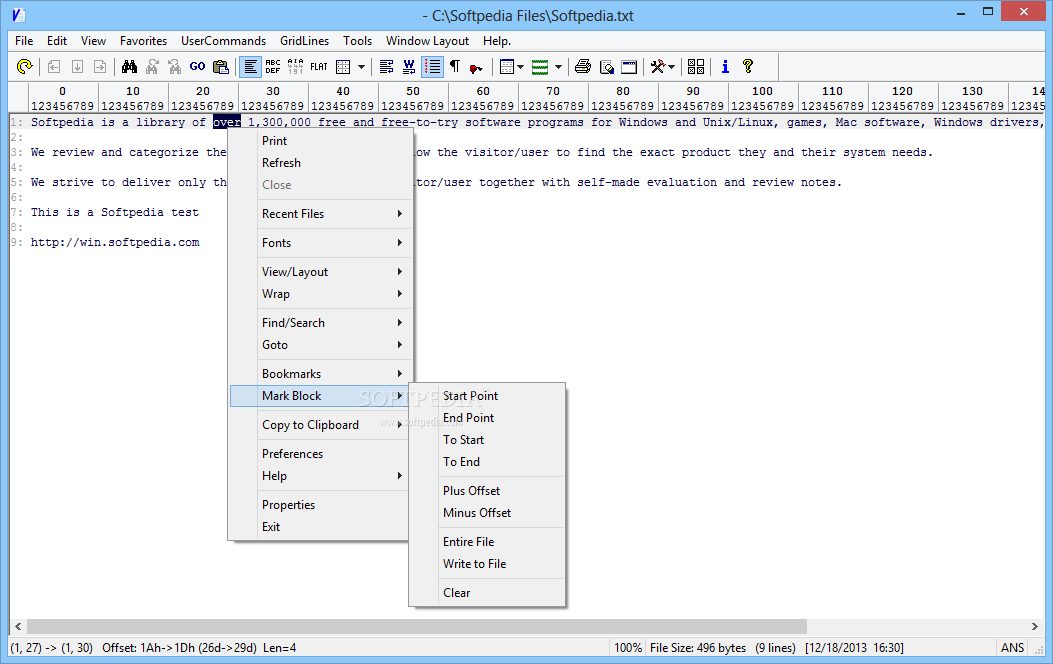
Task: Select Clear in Mark Block submenu
Action: [488, 594]
